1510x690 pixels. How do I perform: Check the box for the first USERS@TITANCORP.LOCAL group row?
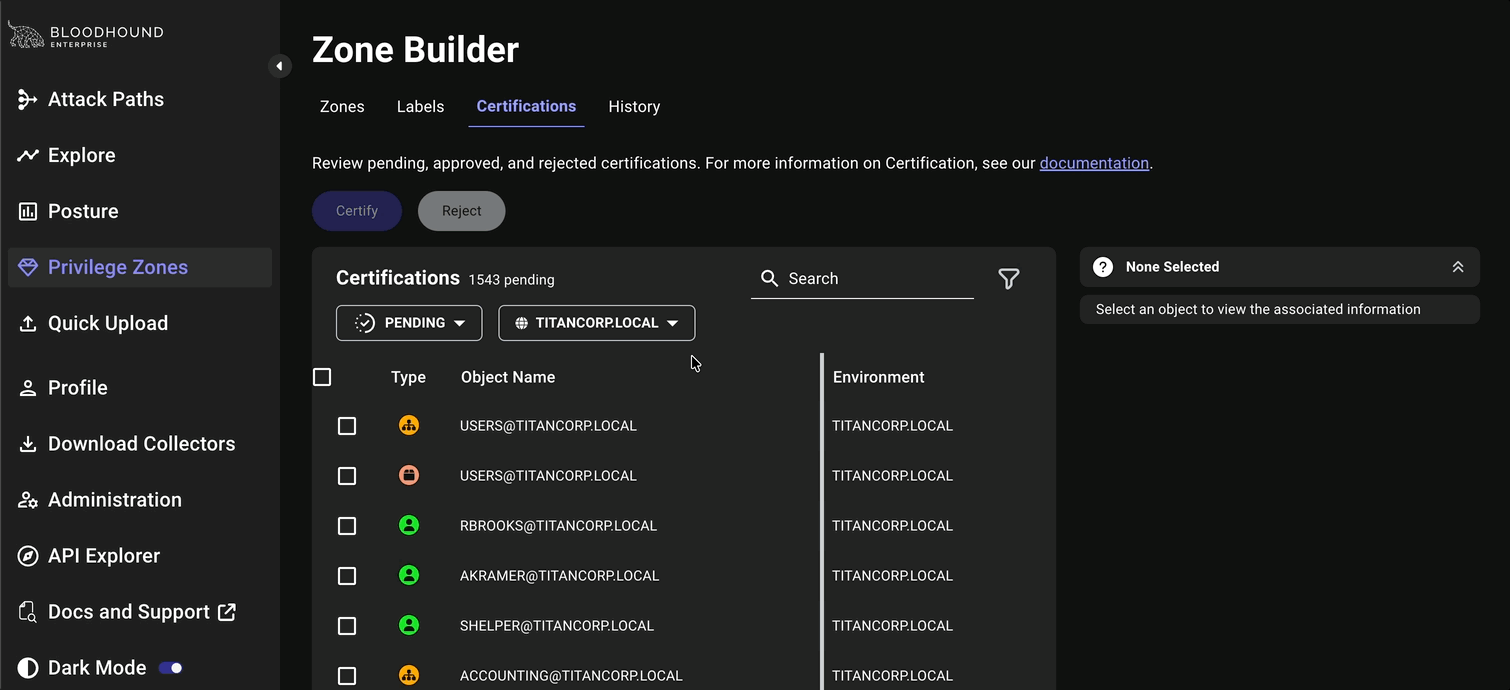[347, 426]
